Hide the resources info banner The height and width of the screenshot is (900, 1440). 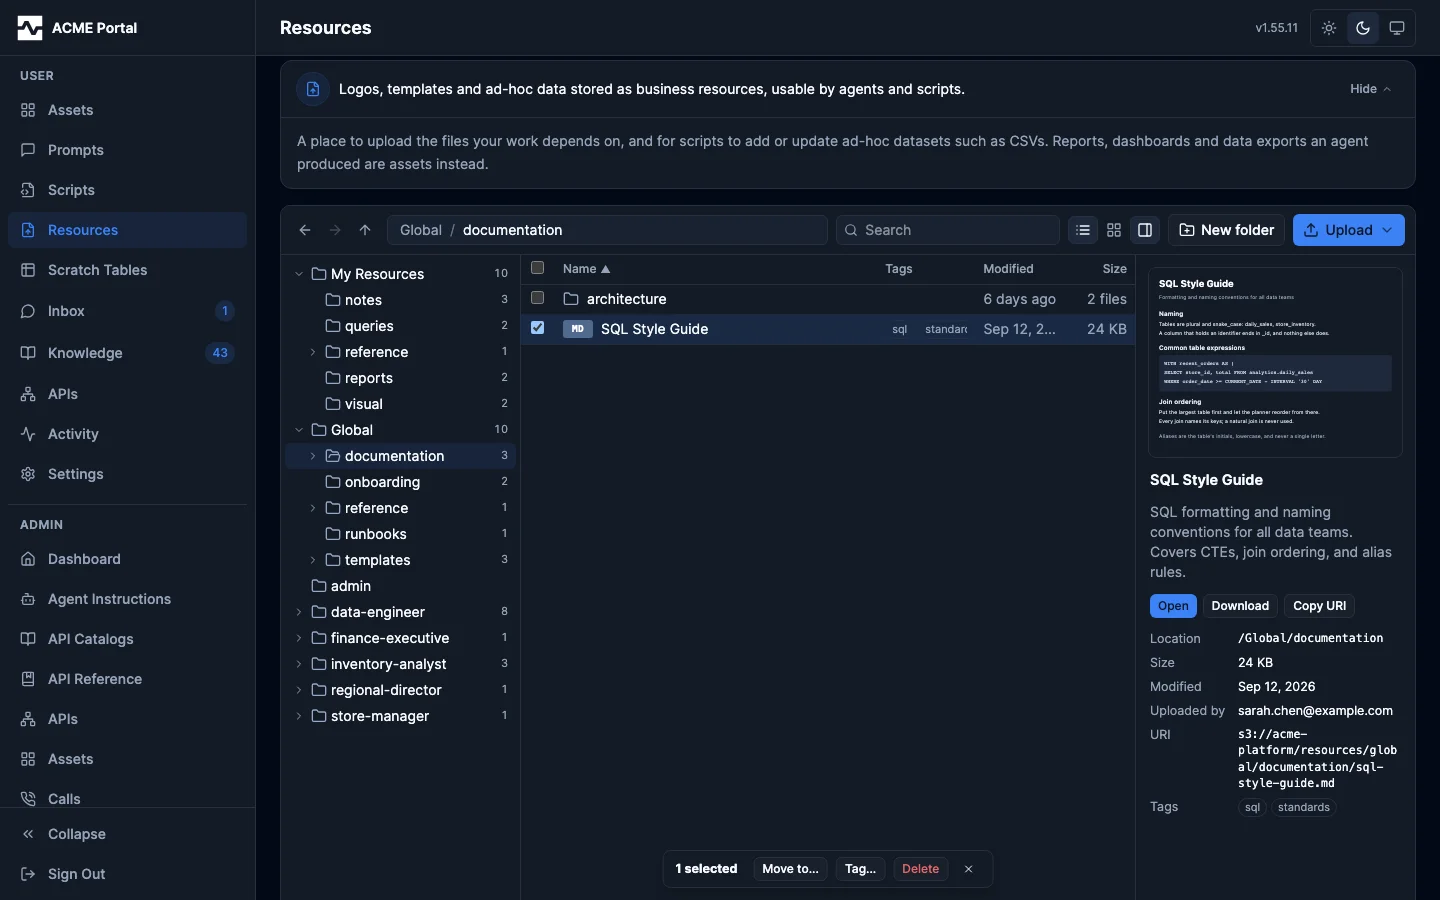[1370, 89]
